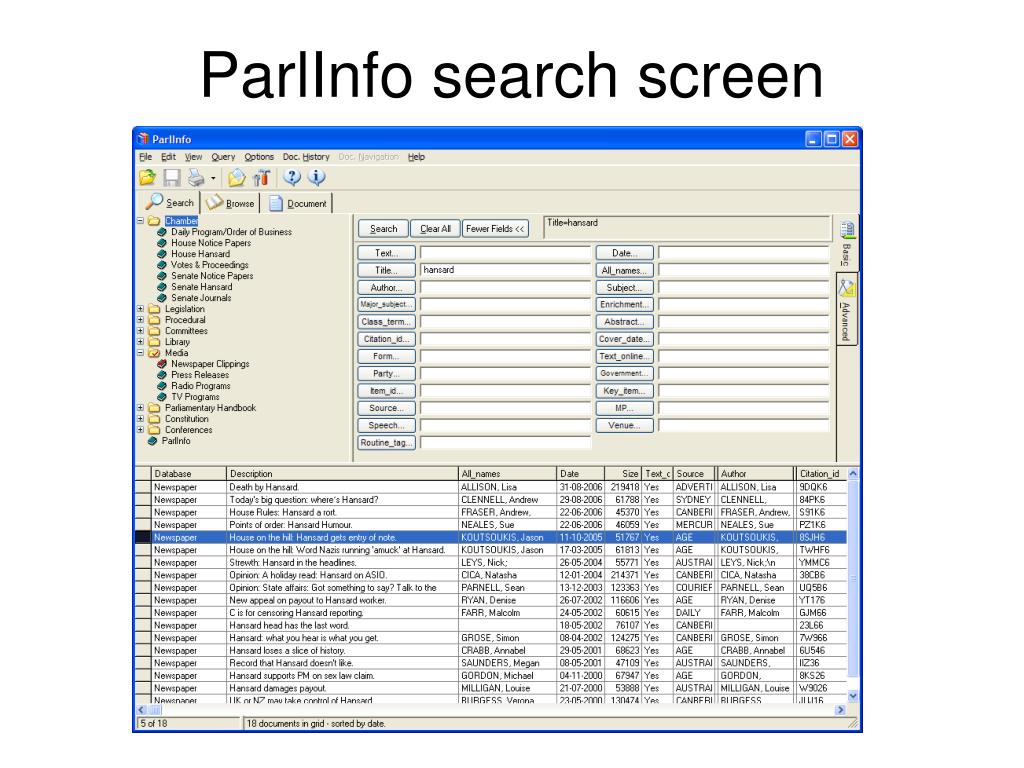1024x768 pixels.
Task: Select Senate Notice Papers book icon
Action: click(162, 276)
